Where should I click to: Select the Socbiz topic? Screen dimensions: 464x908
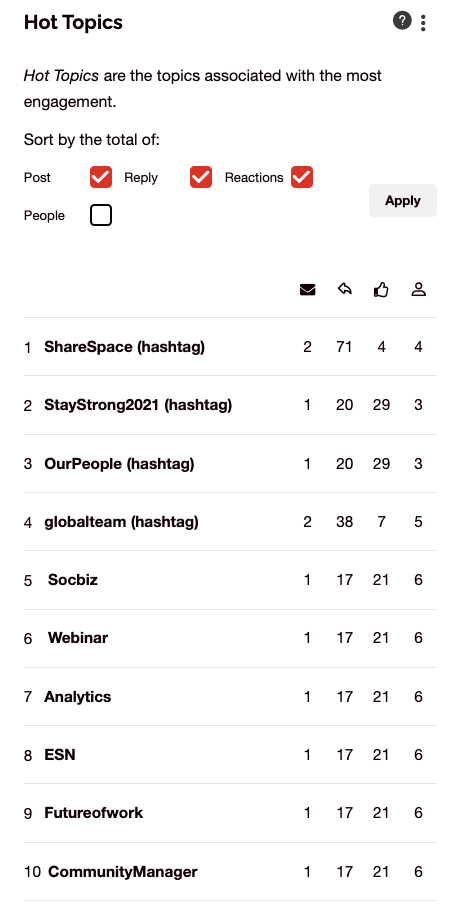pos(73,580)
